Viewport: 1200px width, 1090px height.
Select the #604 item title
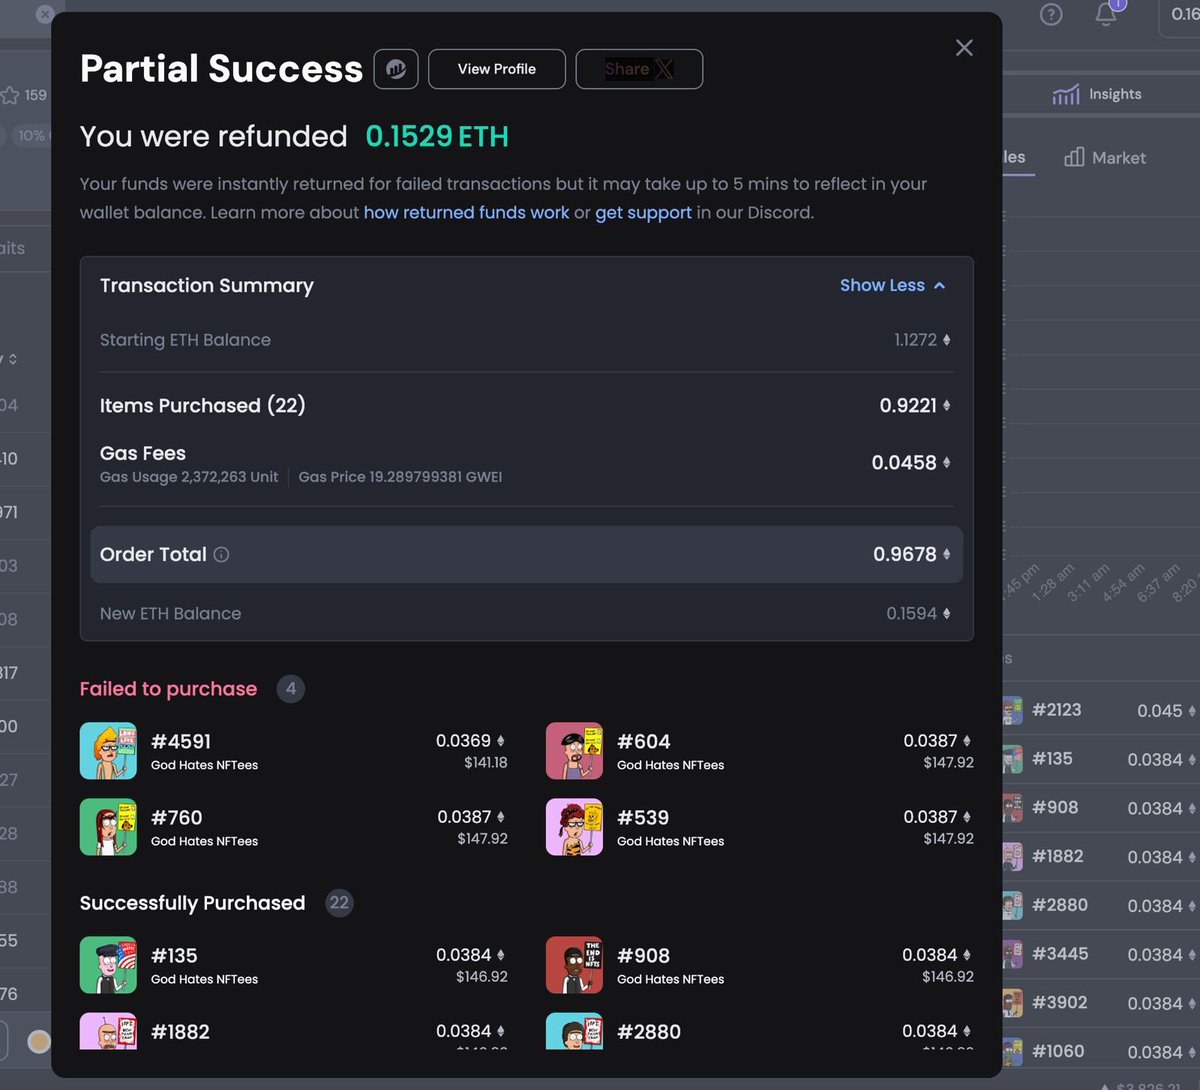[x=644, y=742]
